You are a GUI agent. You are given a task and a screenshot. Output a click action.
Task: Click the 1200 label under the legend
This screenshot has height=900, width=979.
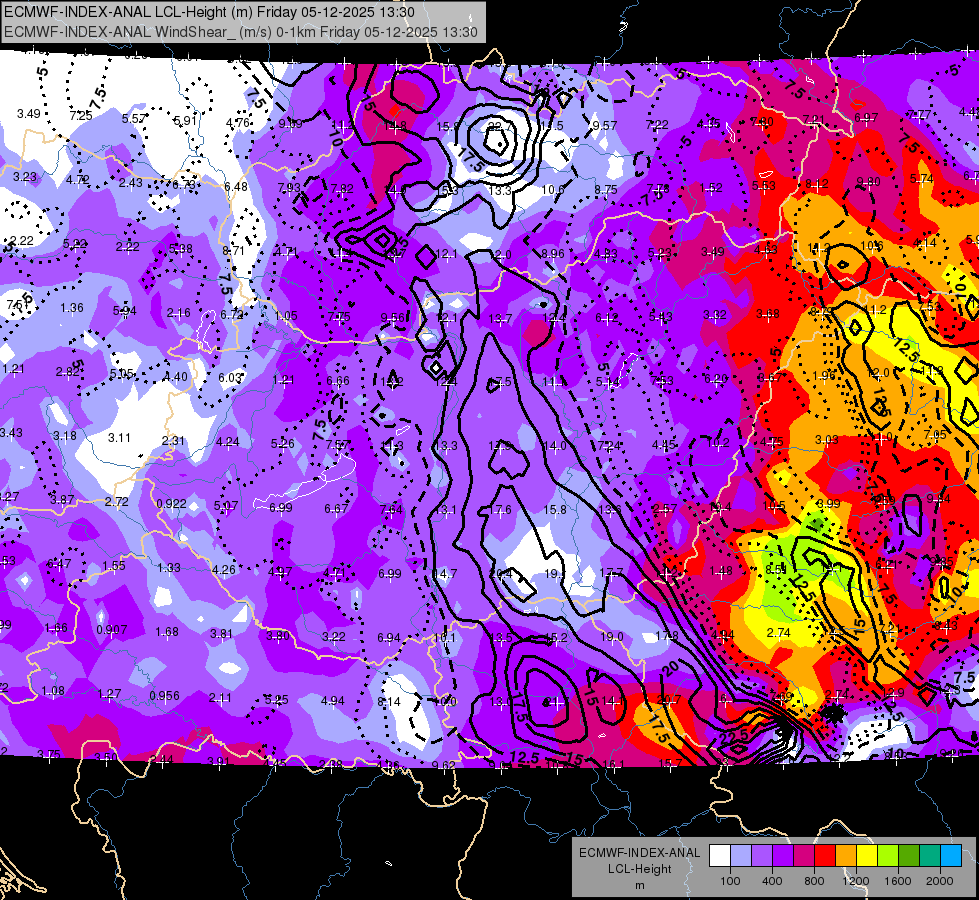coord(856,881)
